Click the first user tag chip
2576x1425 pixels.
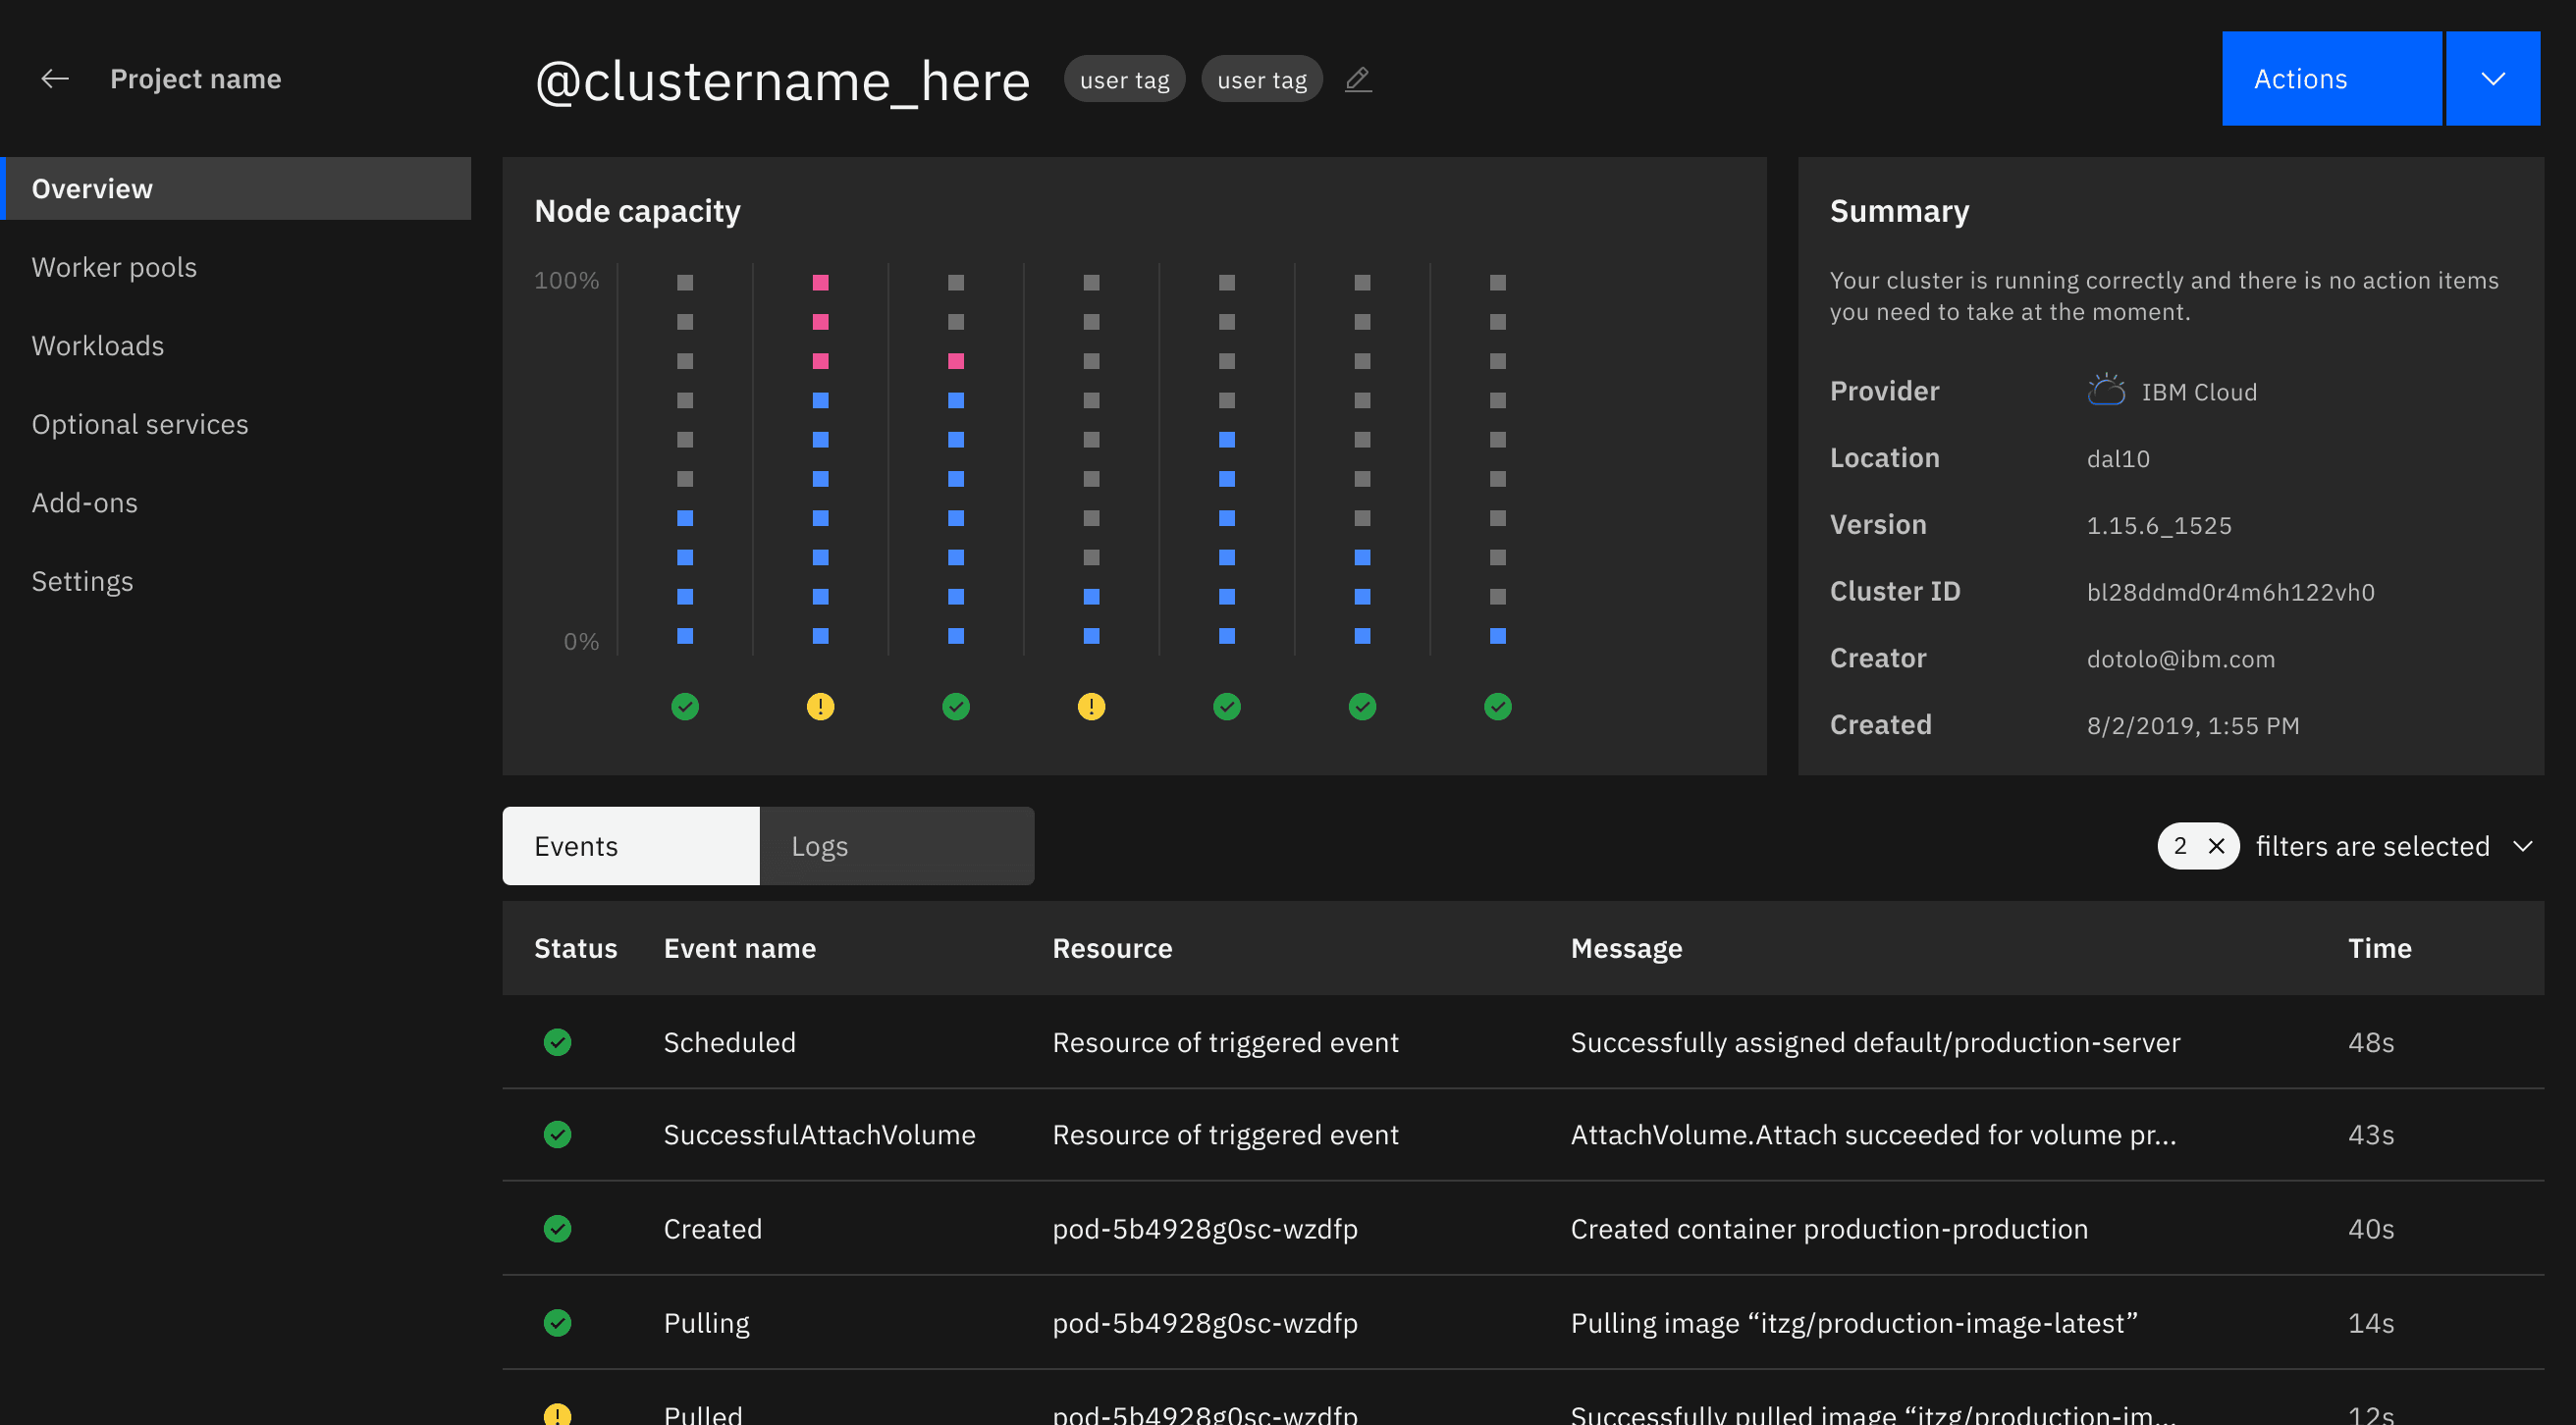[1125, 79]
